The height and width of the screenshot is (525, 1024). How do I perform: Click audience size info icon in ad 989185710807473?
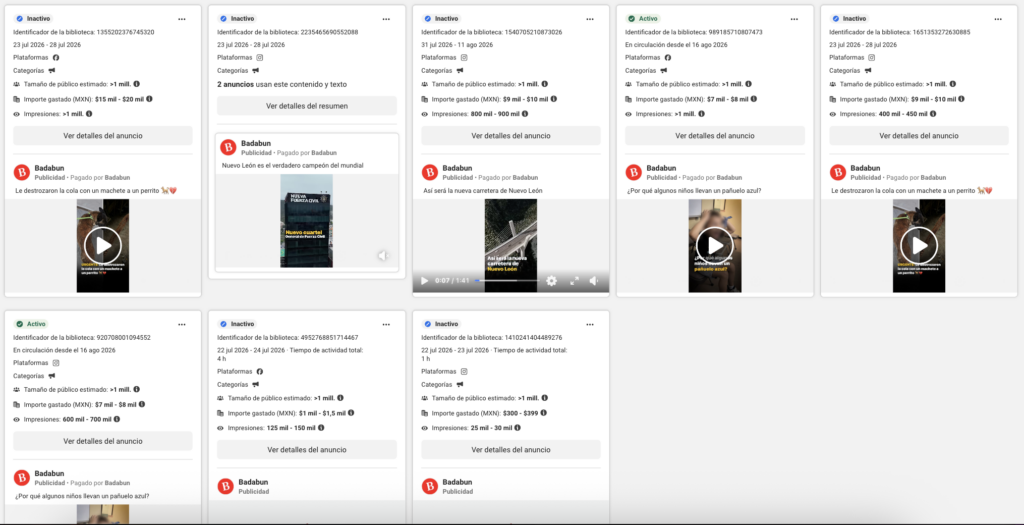pyautogui.click(x=748, y=84)
